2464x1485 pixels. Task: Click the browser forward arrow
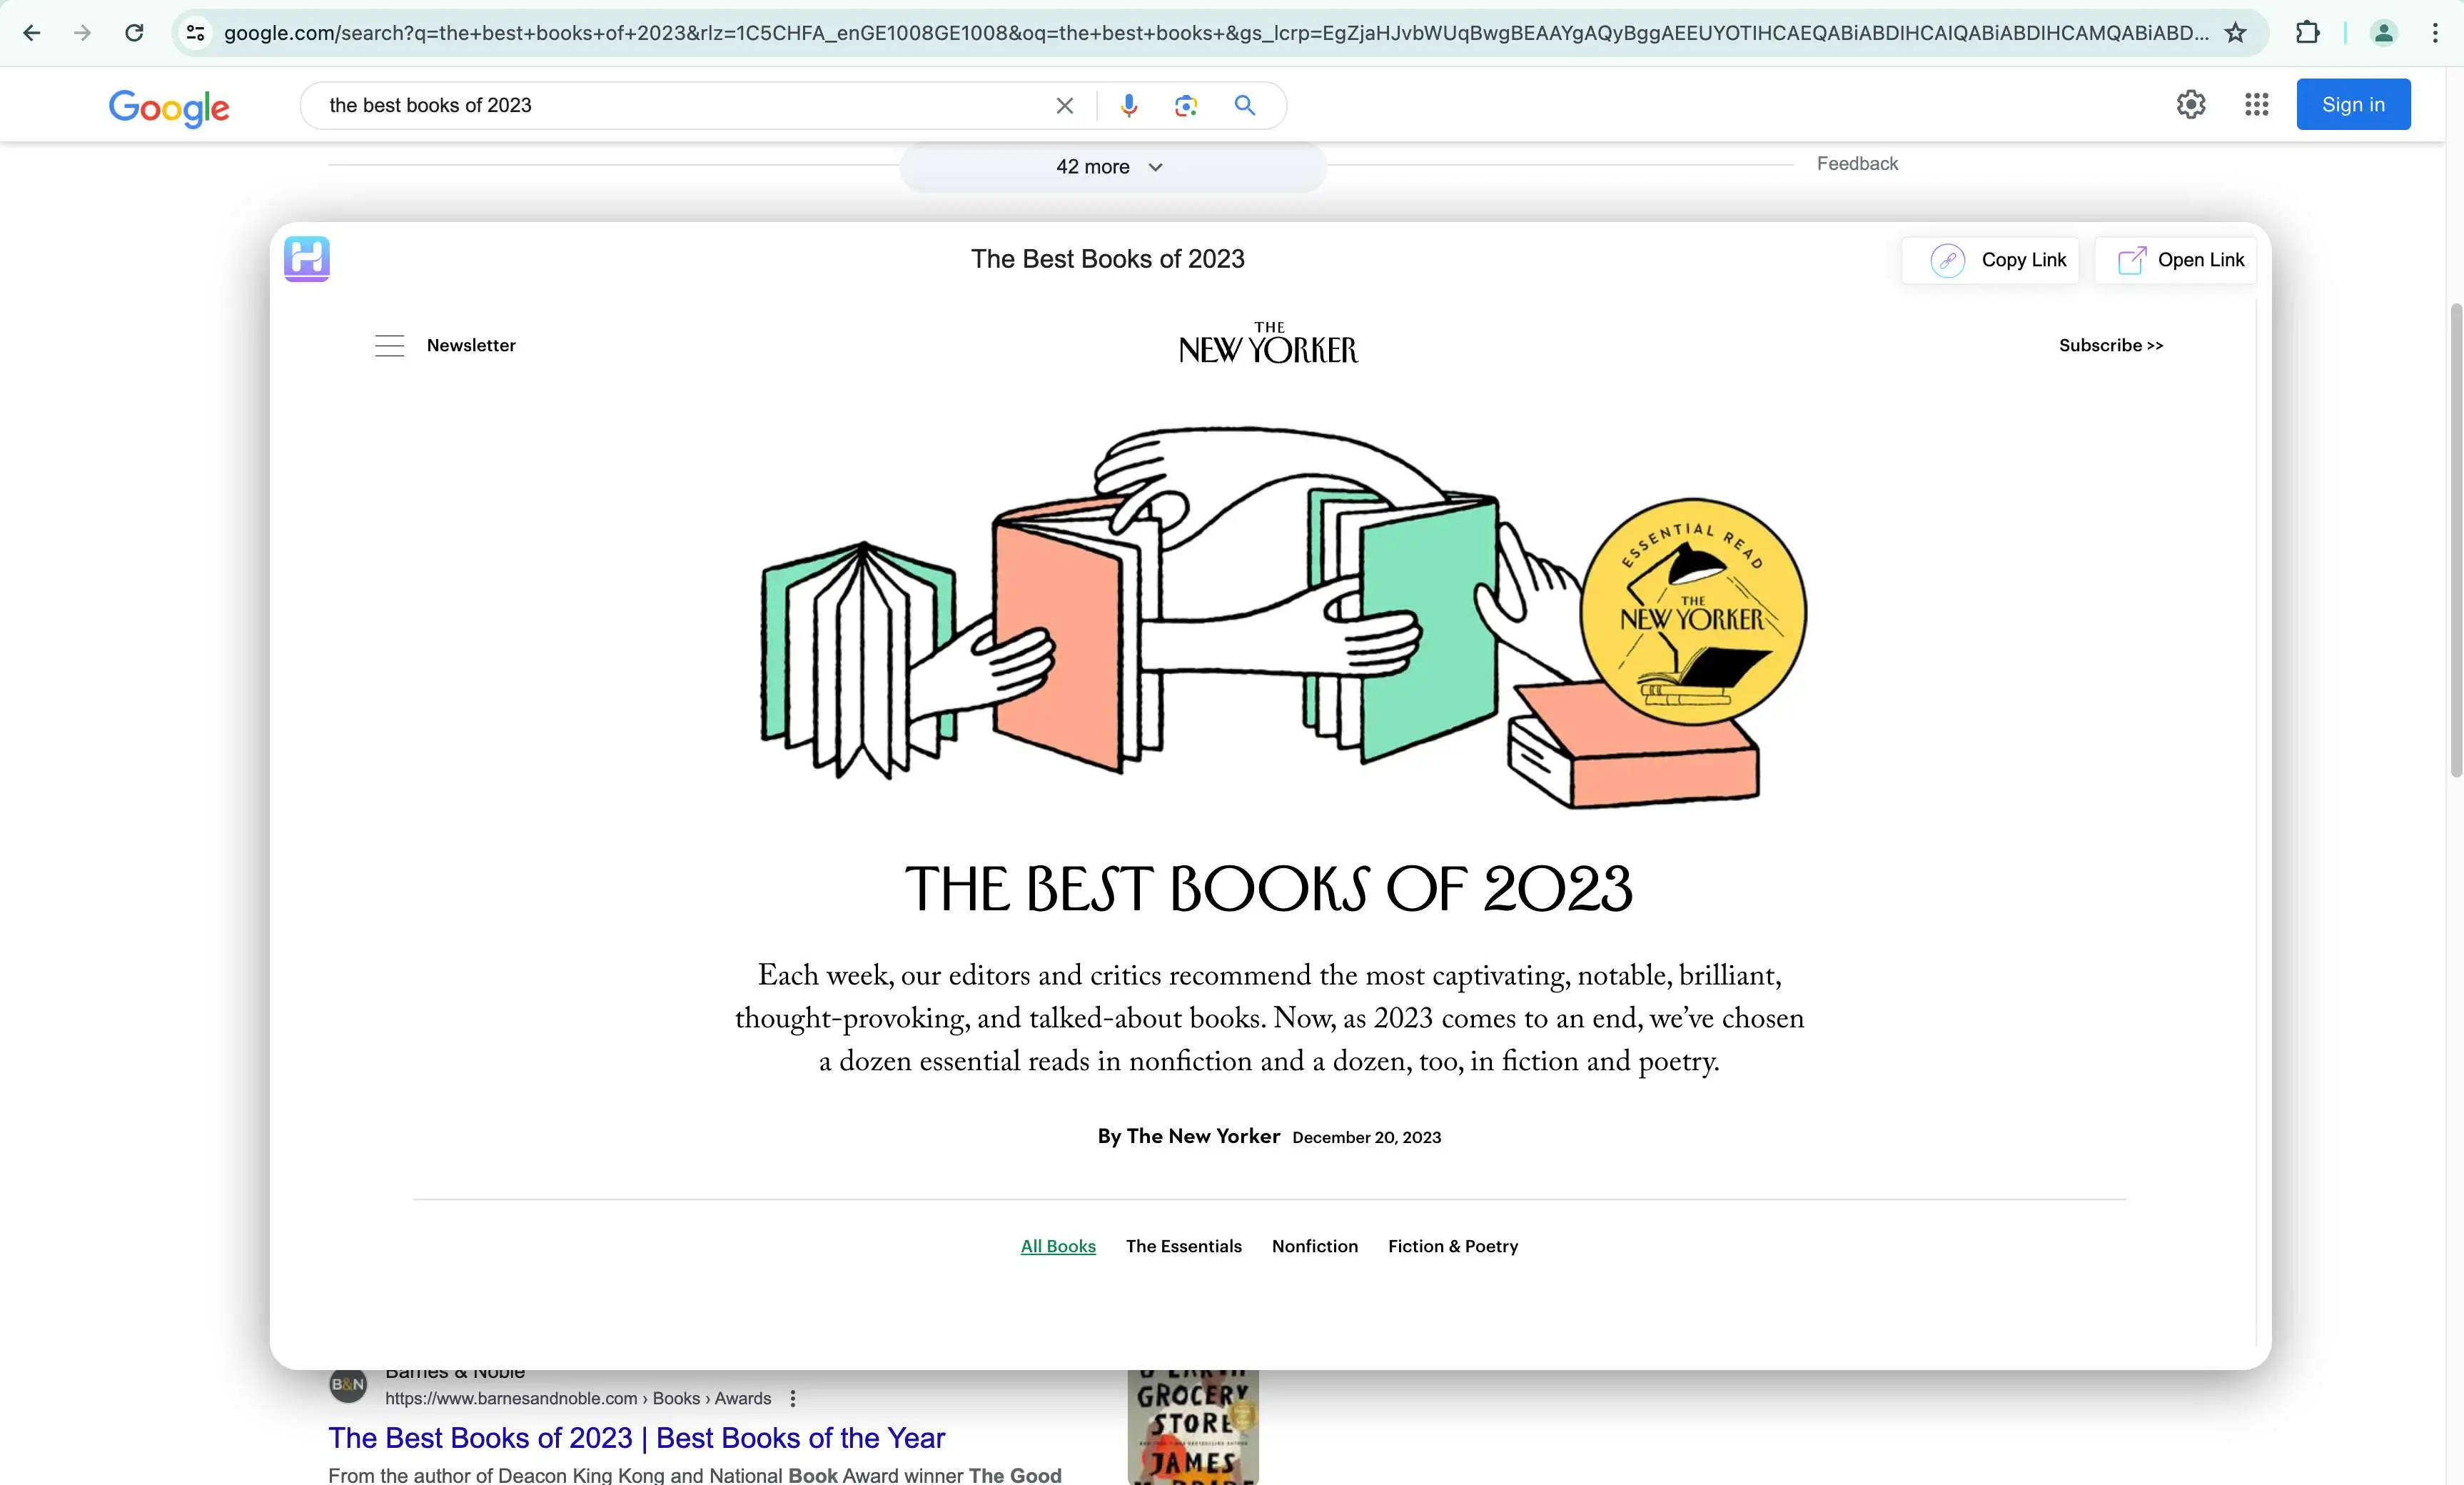click(83, 33)
